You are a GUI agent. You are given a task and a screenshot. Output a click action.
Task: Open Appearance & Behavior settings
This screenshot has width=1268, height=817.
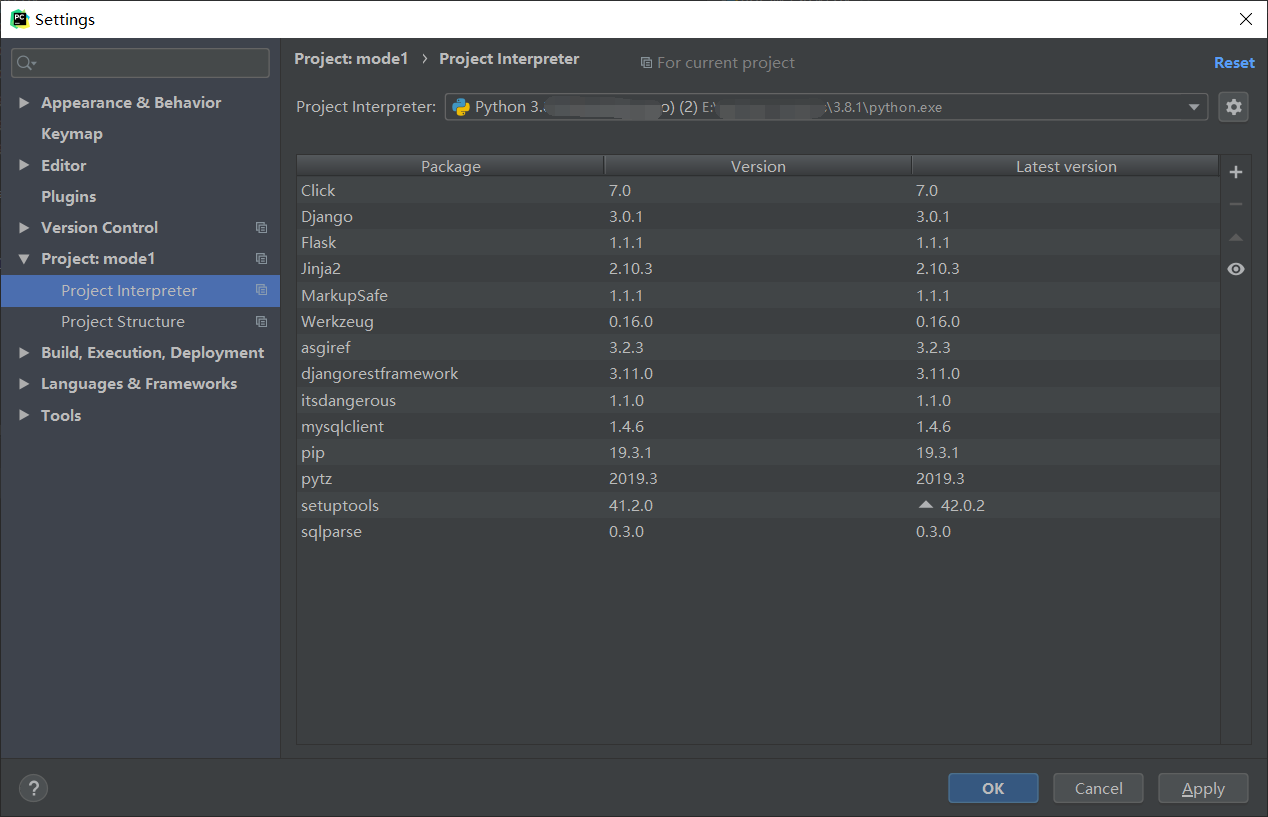[x=131, y=103]
